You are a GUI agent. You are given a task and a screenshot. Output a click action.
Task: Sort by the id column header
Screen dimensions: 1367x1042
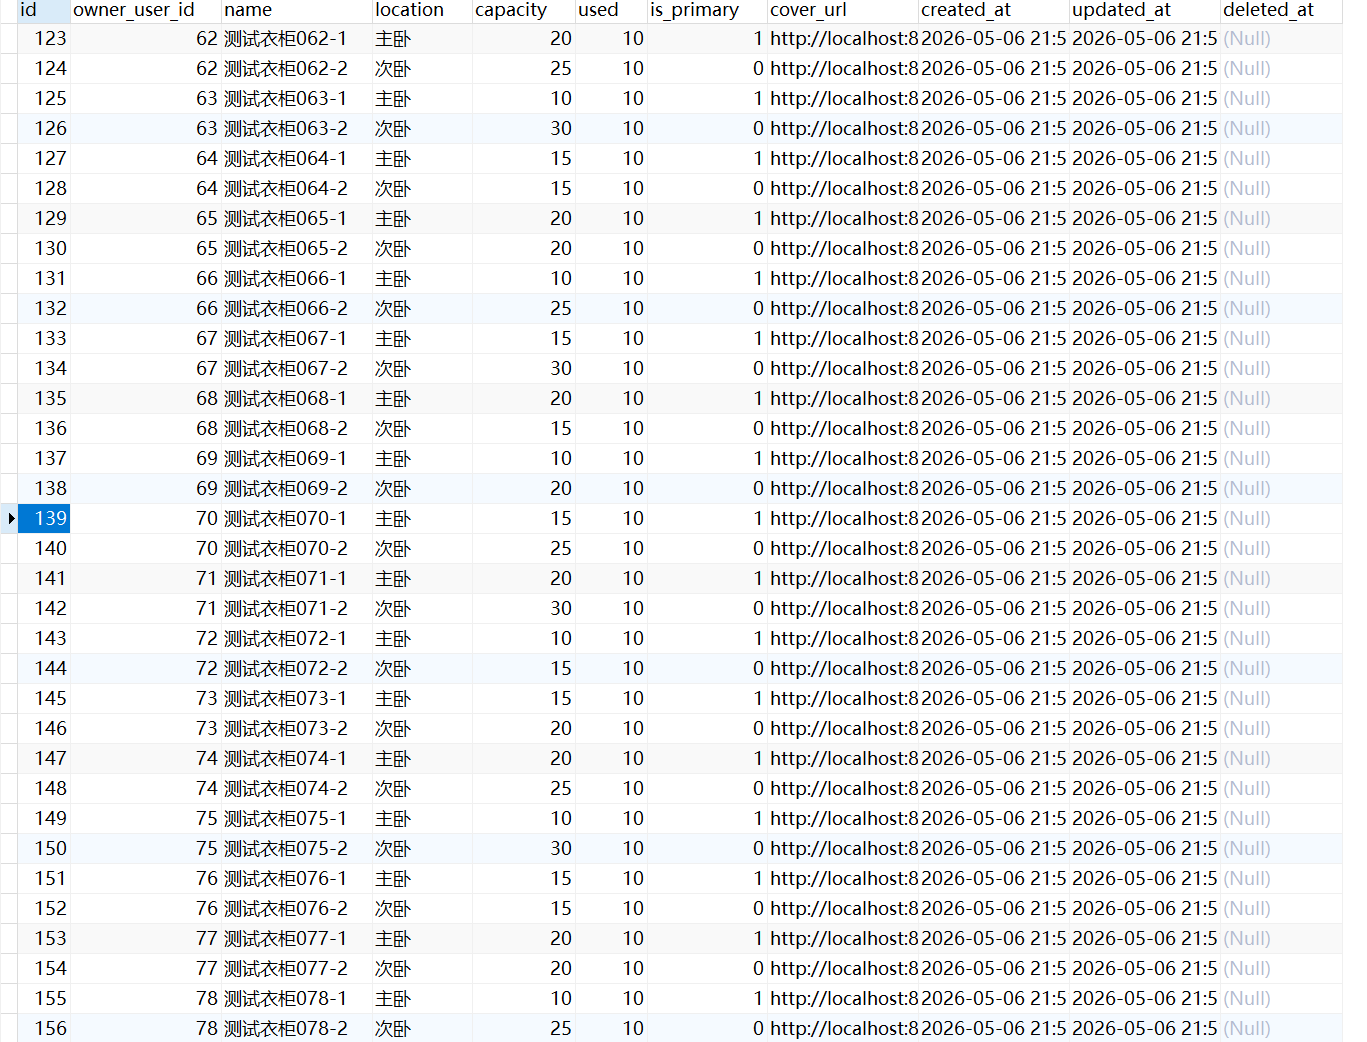(x=44, y=10)
